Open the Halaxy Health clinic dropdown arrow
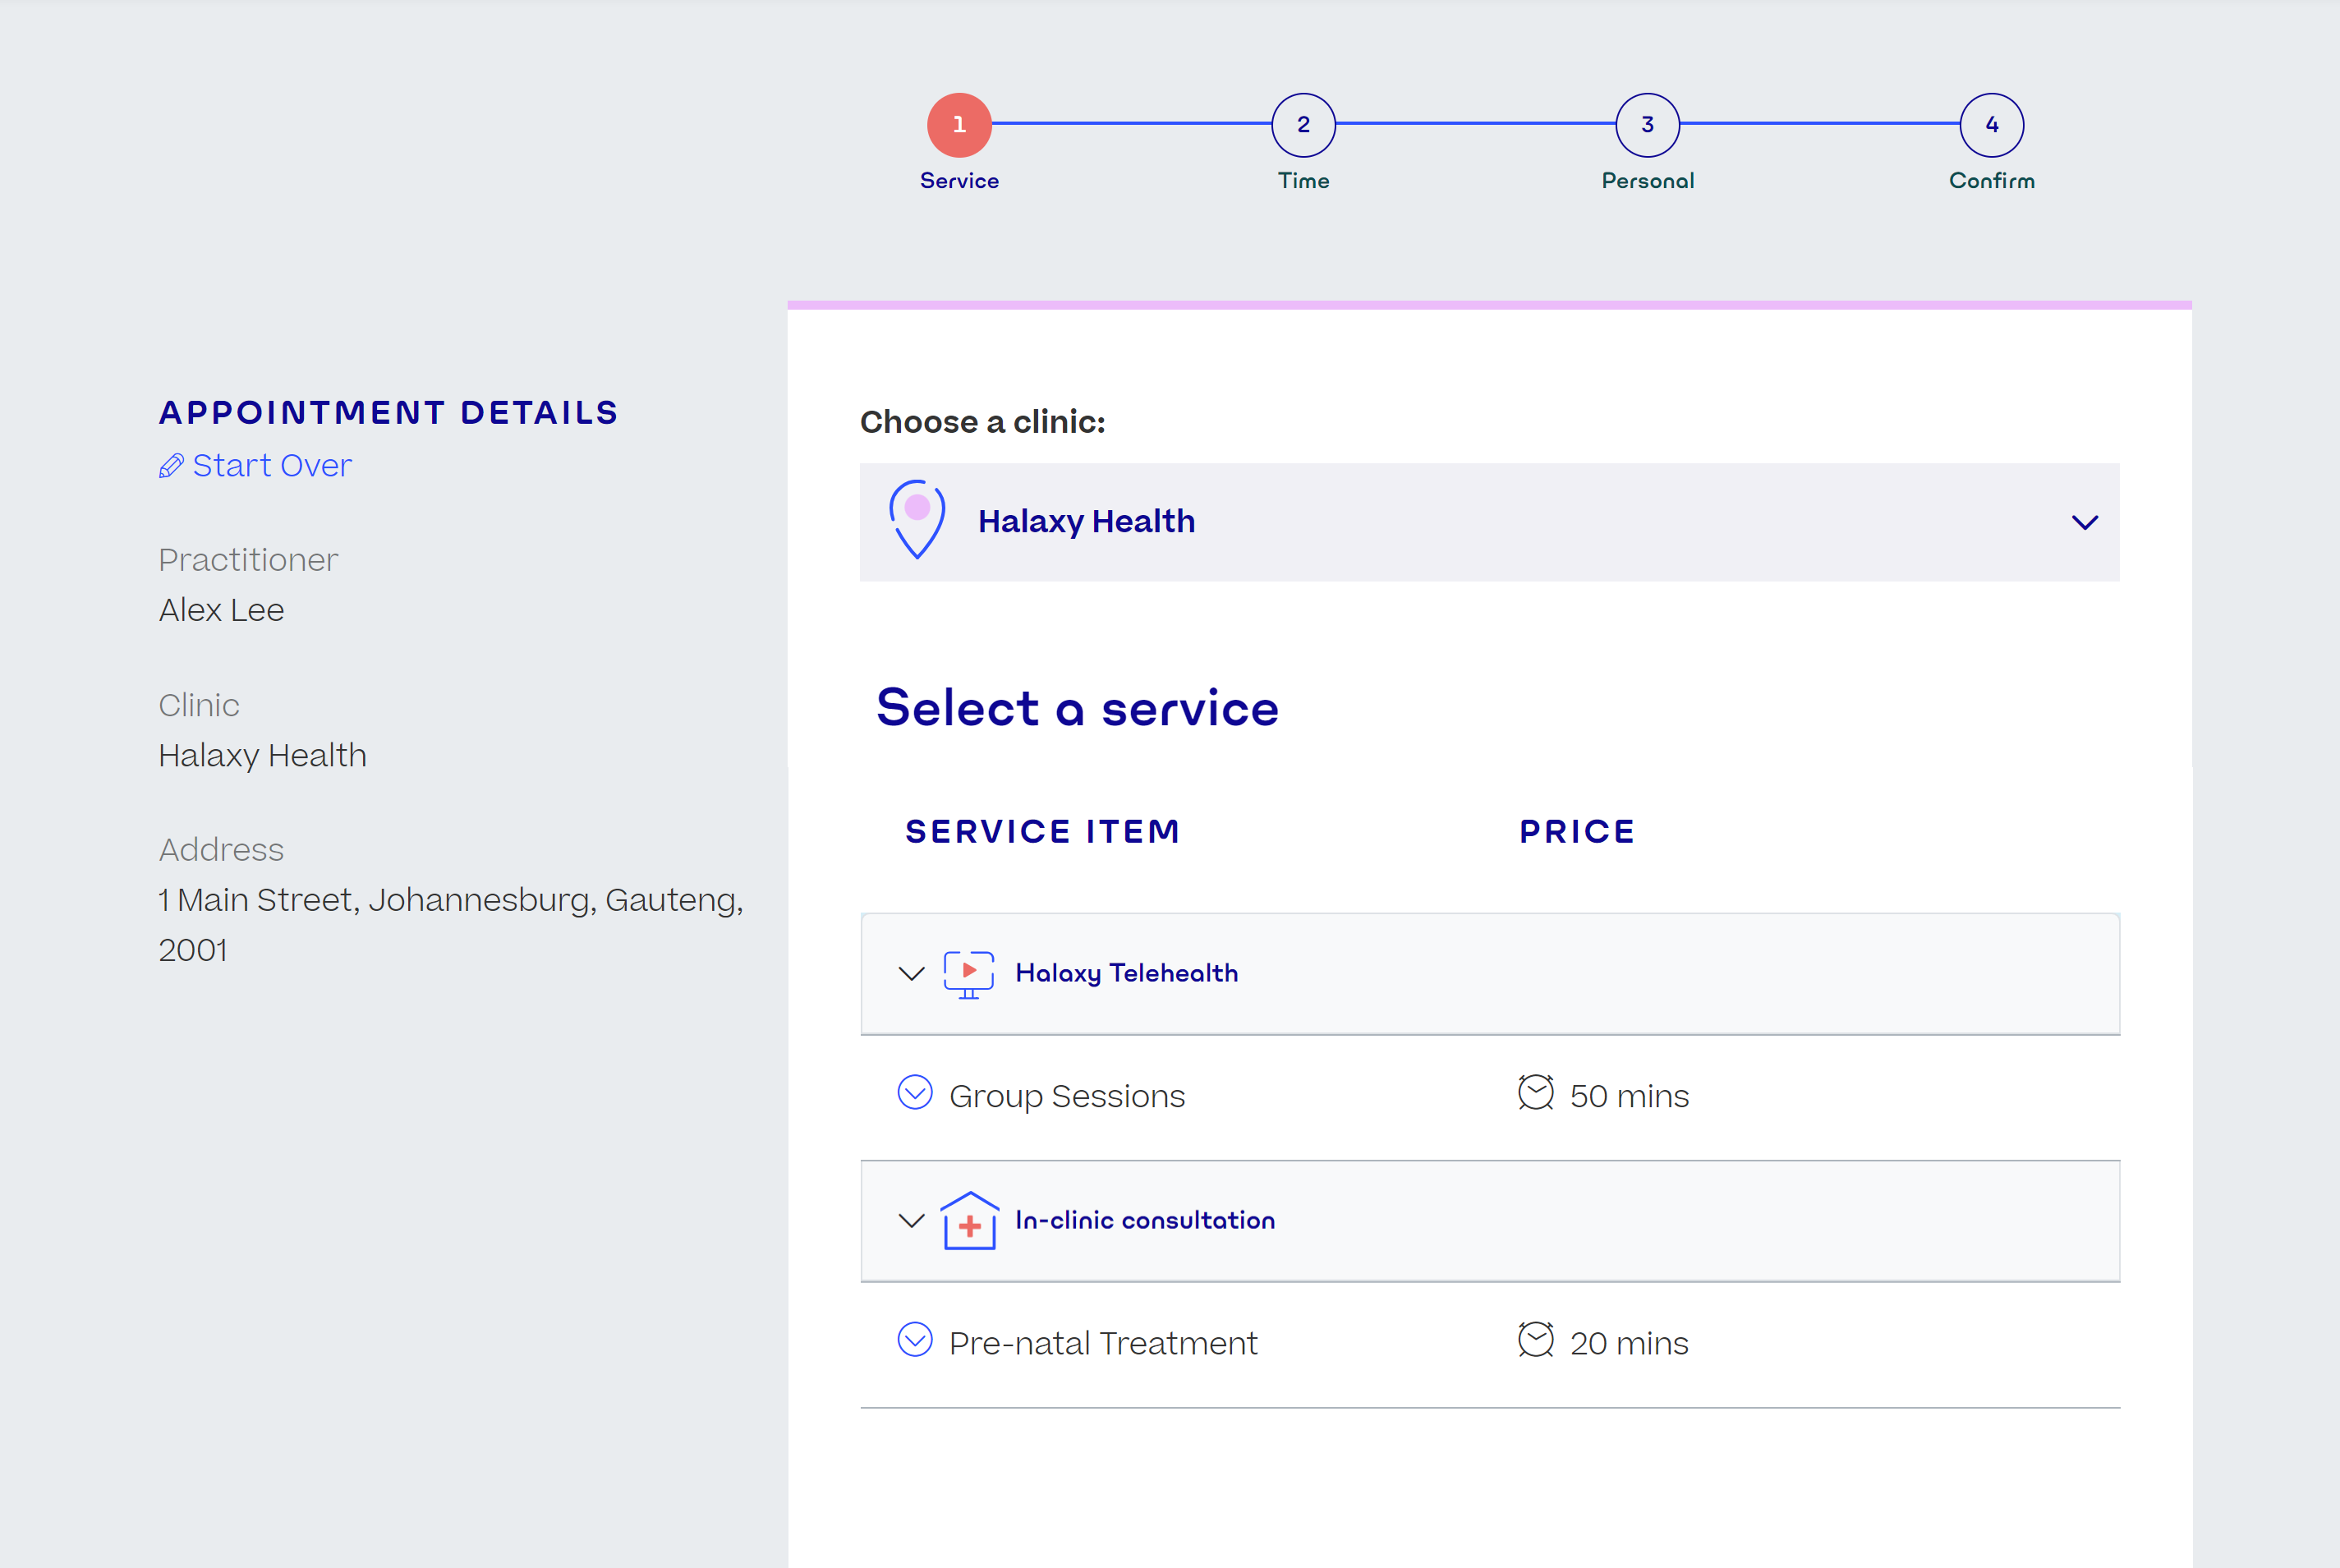Viewport: 2340px width, 1568px height. (2084, 522)
